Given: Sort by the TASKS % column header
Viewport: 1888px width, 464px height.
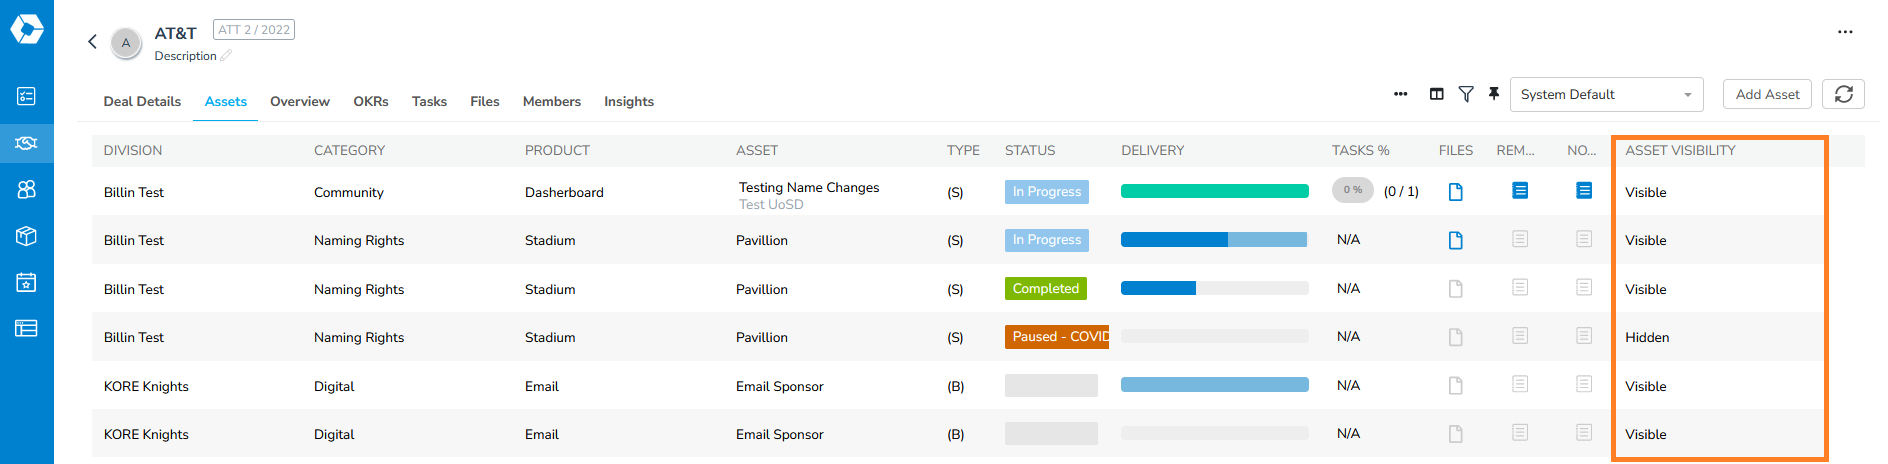Looking at the screenshot, I should (1361, 150).
